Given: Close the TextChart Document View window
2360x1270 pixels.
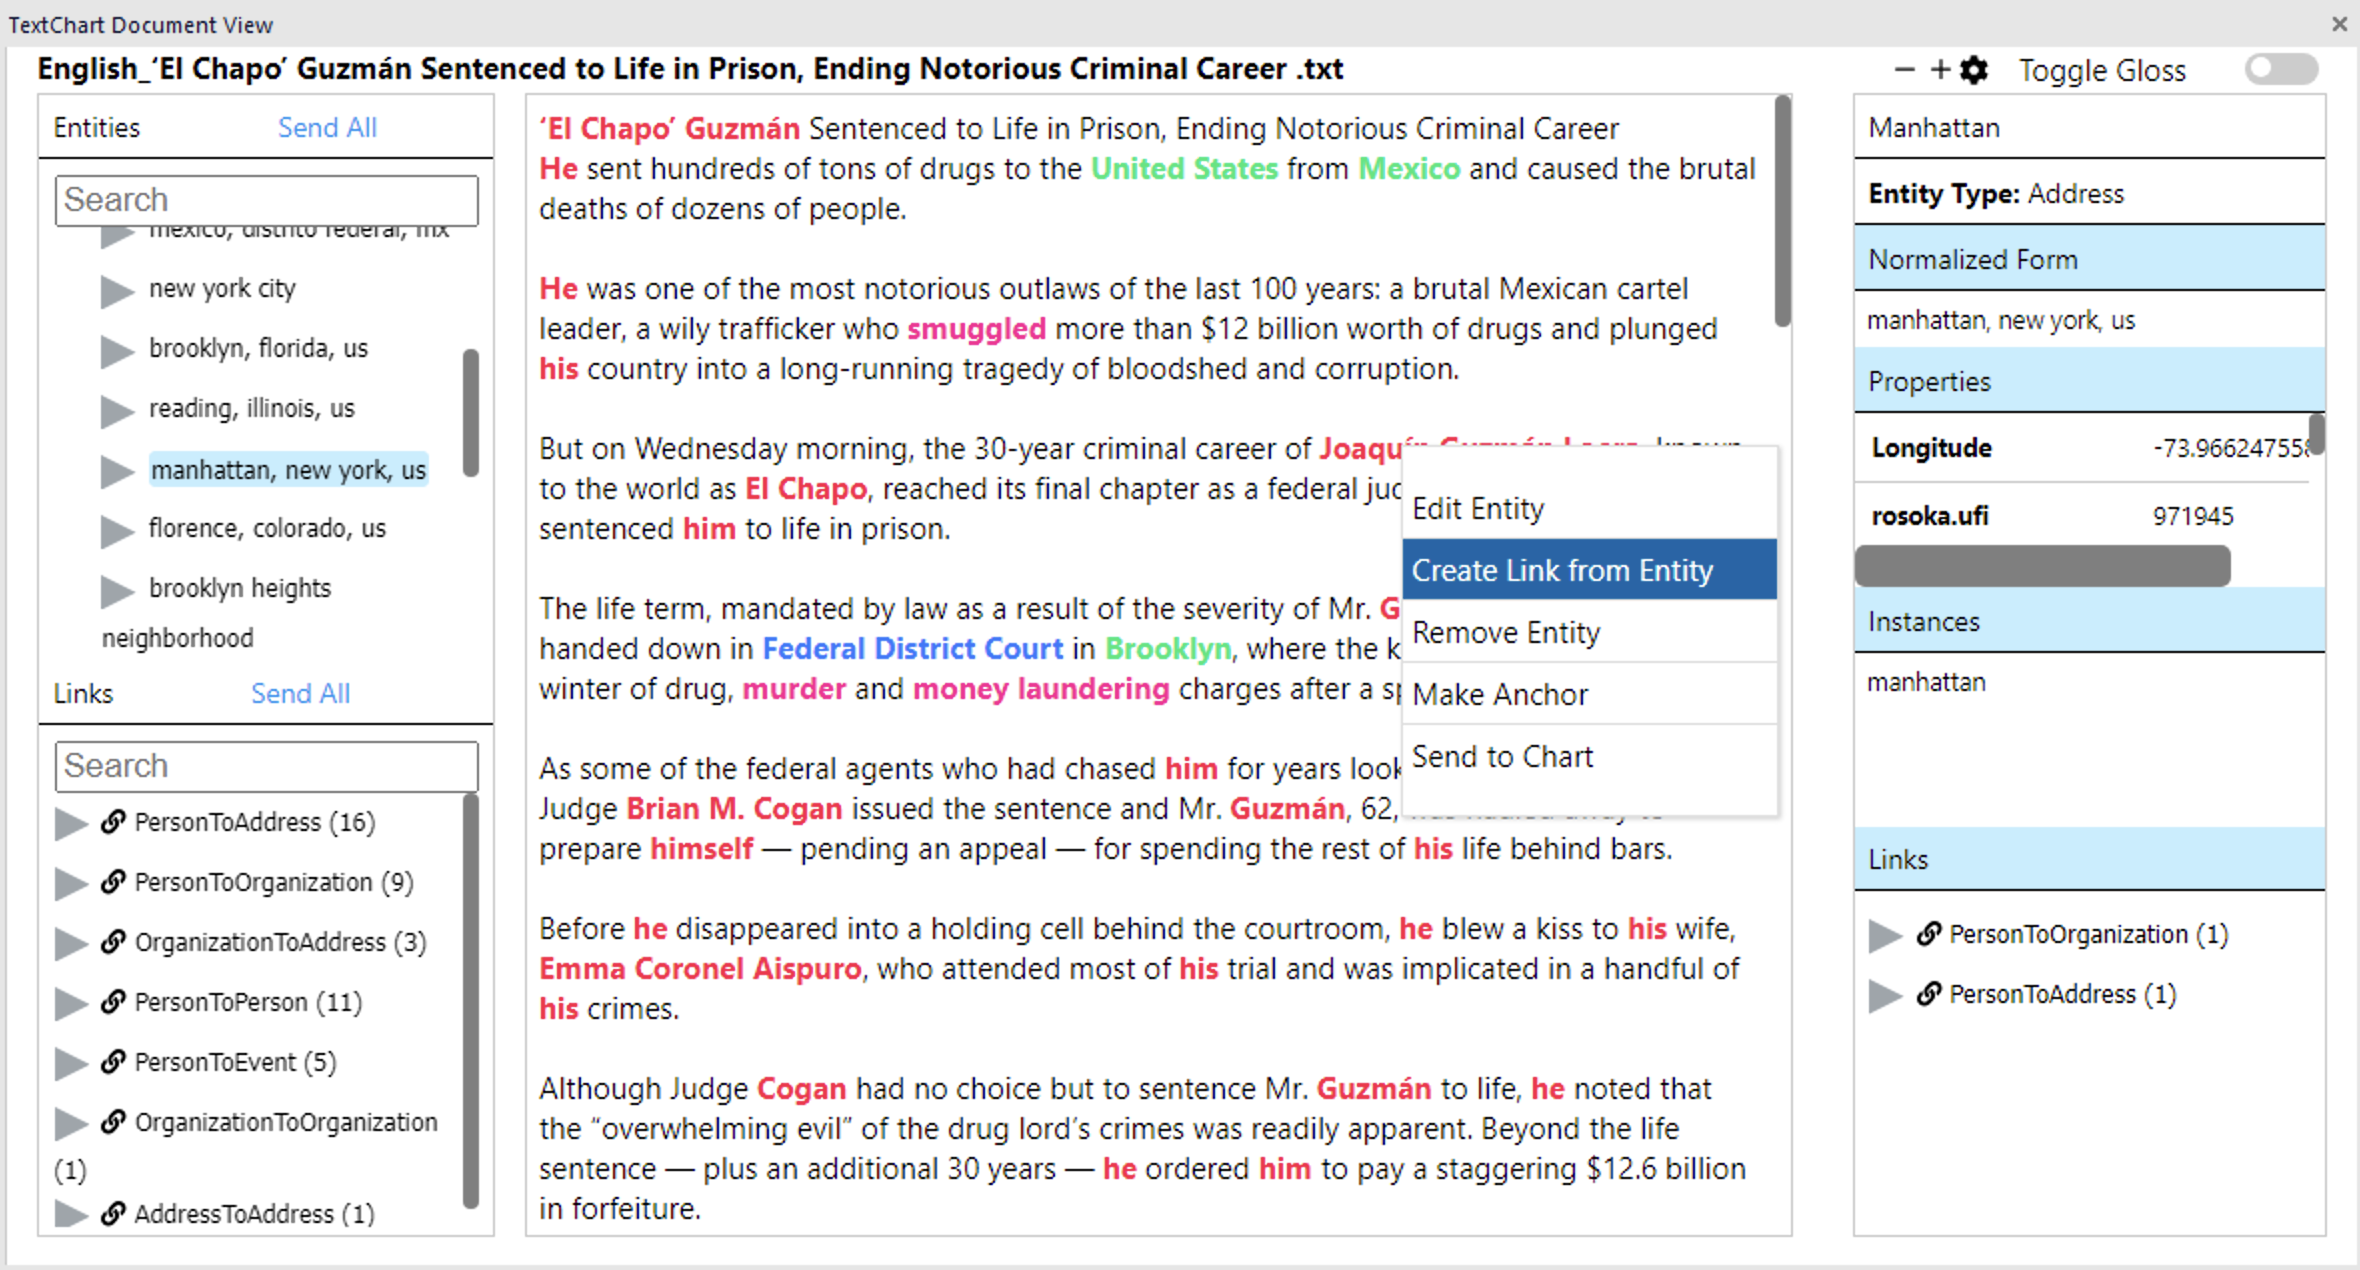Looking at the screenshot, I should [x=2339, y=24].
